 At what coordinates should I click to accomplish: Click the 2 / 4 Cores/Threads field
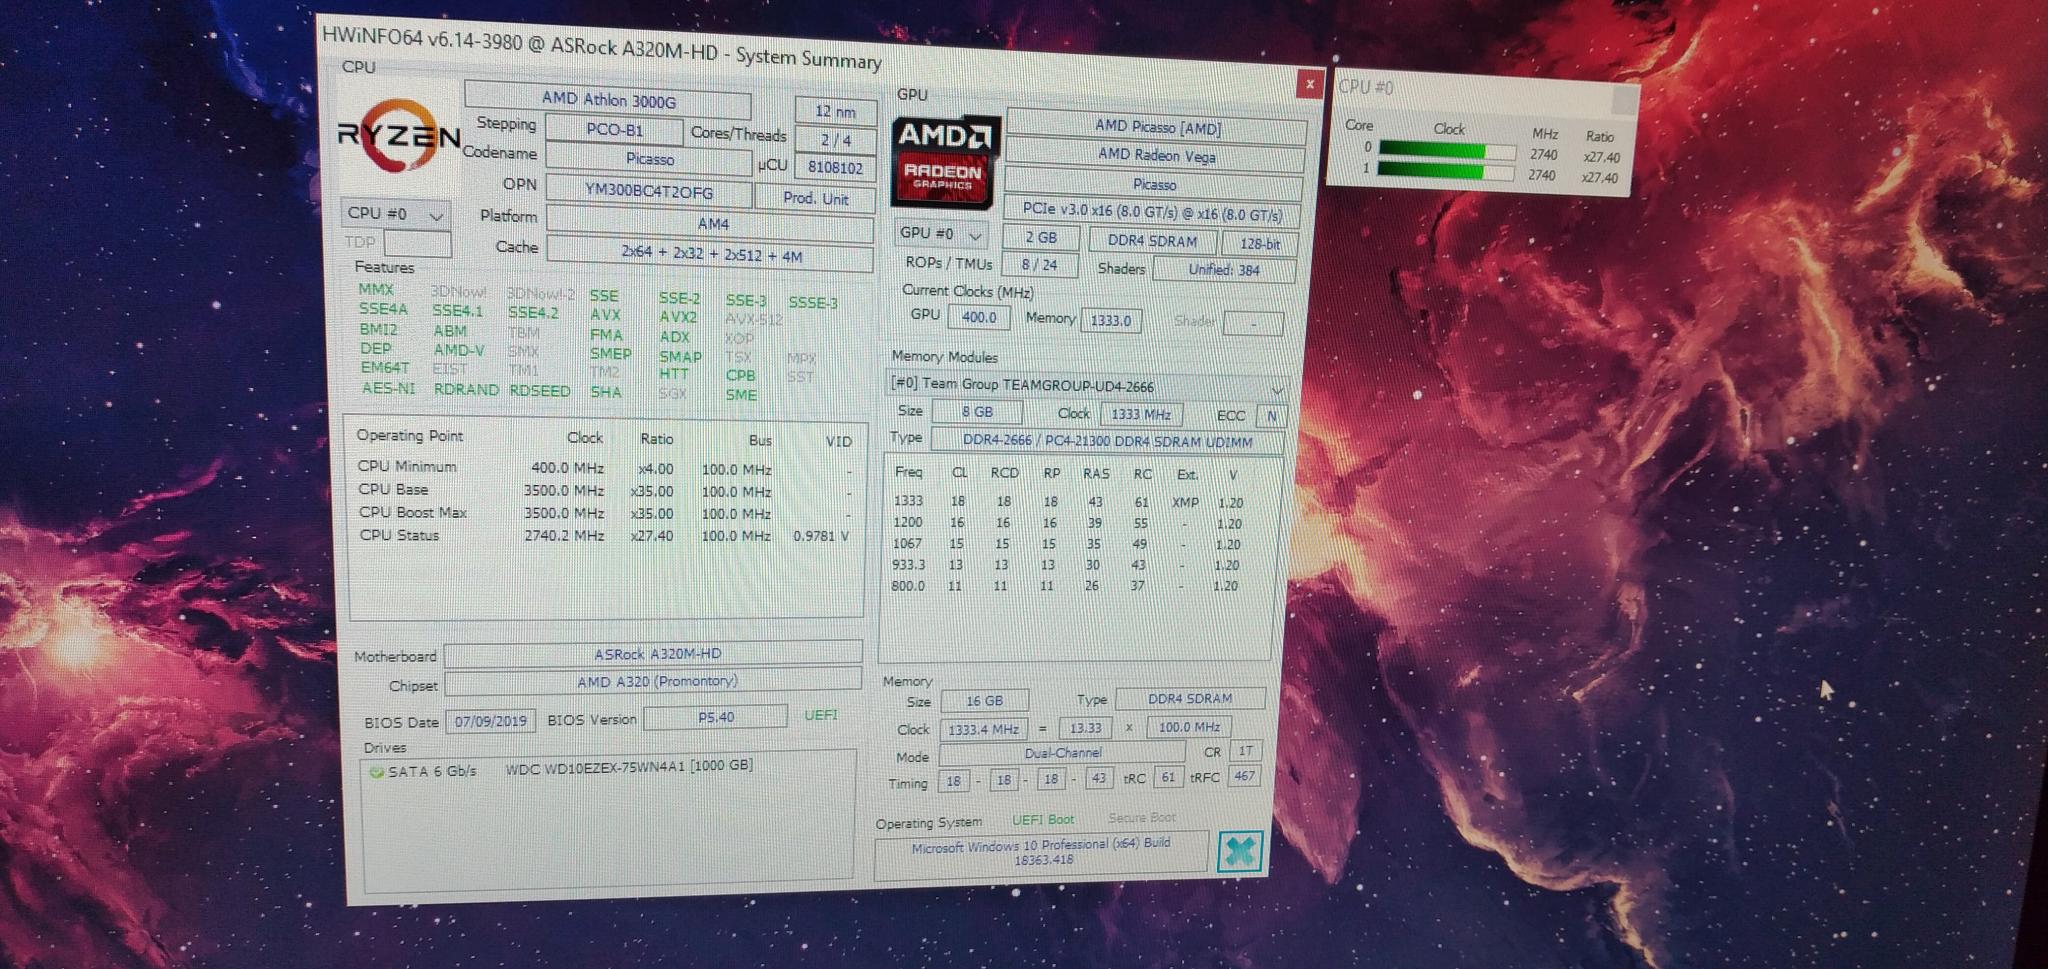pyautogui.click(x=836, y=140)
